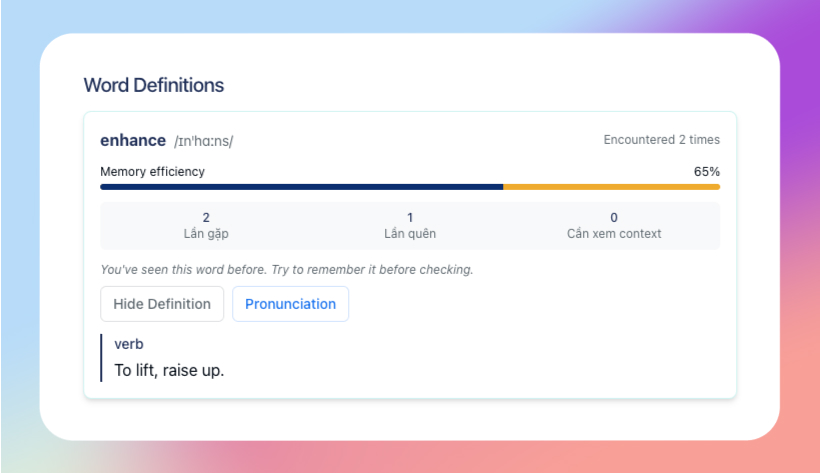820x473 pixels.
Task: Select the "Lần gặp" stat label
Action: click(x=205, y=234)
